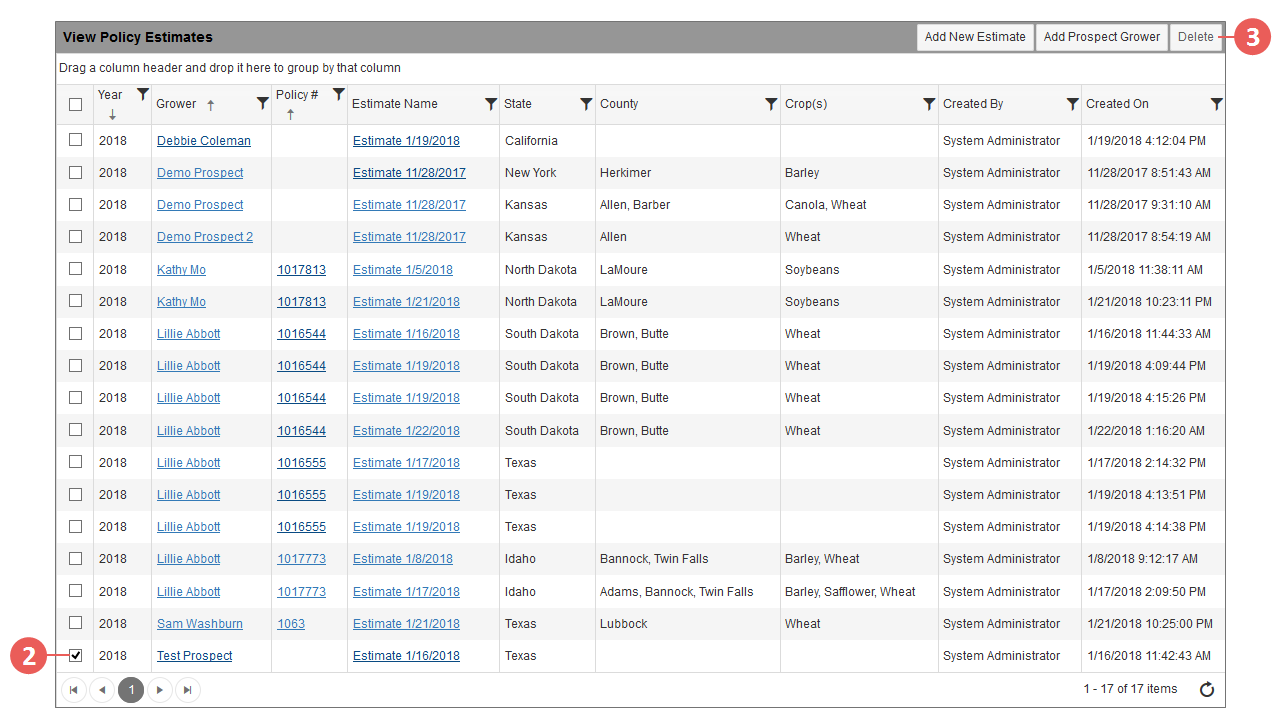1282x708 pixels.
Task: Open the Crop(s) column filter icon
Action: coord(929,103)
